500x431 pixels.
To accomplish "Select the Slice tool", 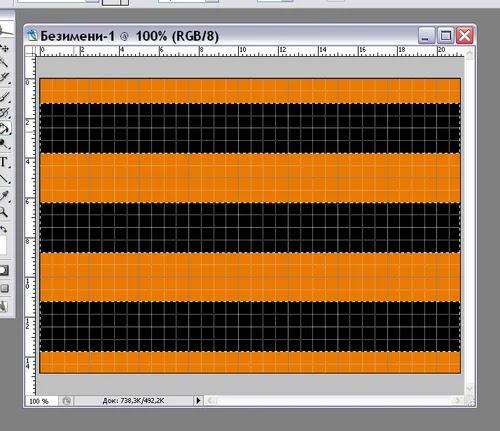I will coord(5,78).
